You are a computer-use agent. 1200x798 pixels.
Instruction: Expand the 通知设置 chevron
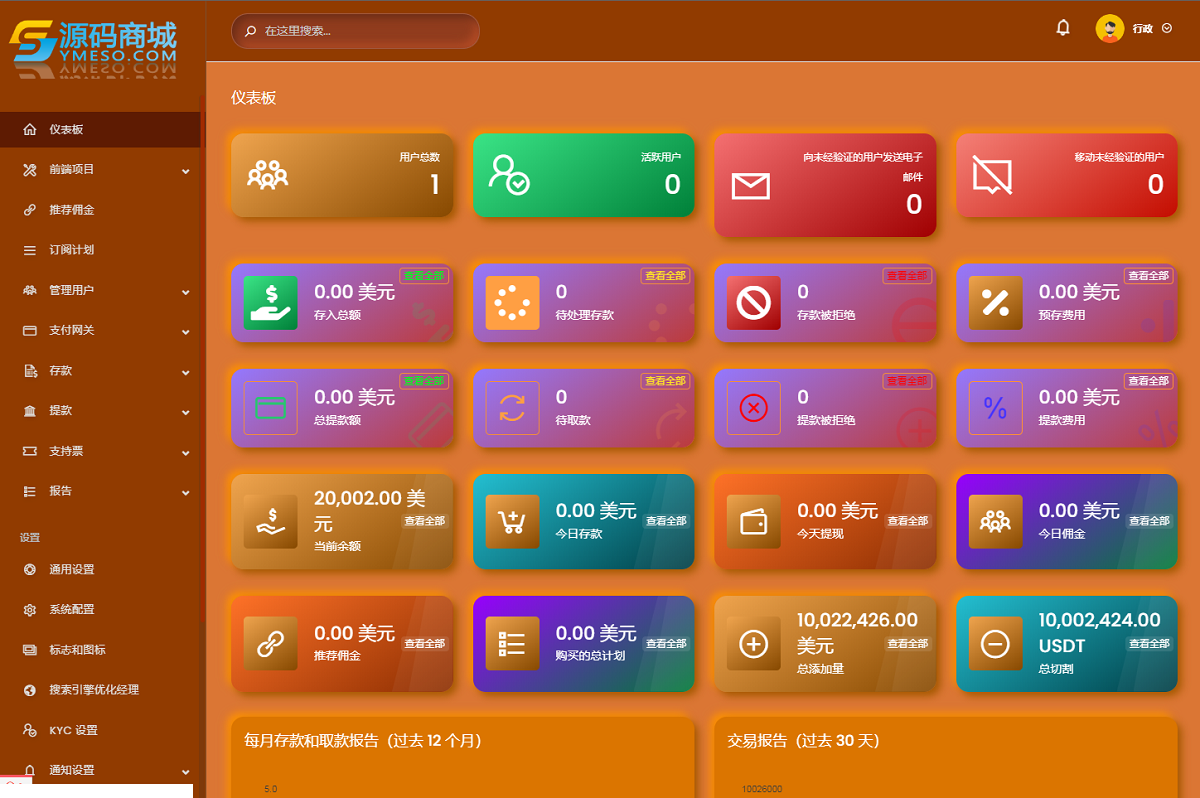click(x=185, y=772)
